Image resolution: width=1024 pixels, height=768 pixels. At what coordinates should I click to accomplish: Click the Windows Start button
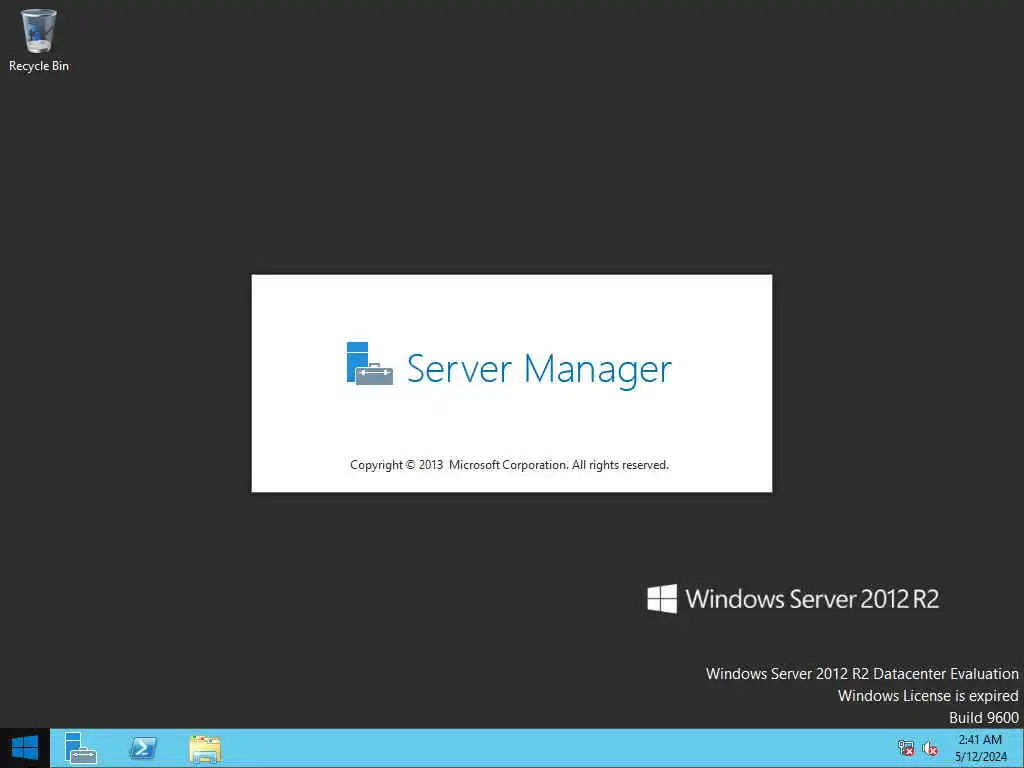25,748
